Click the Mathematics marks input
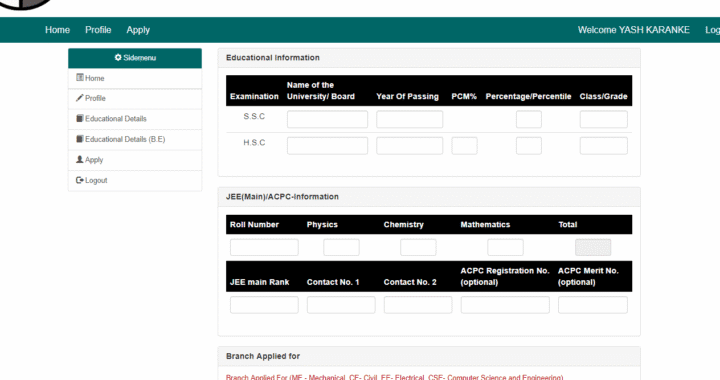Viewport: 720px width, 380px height. [x=505, y=247]
